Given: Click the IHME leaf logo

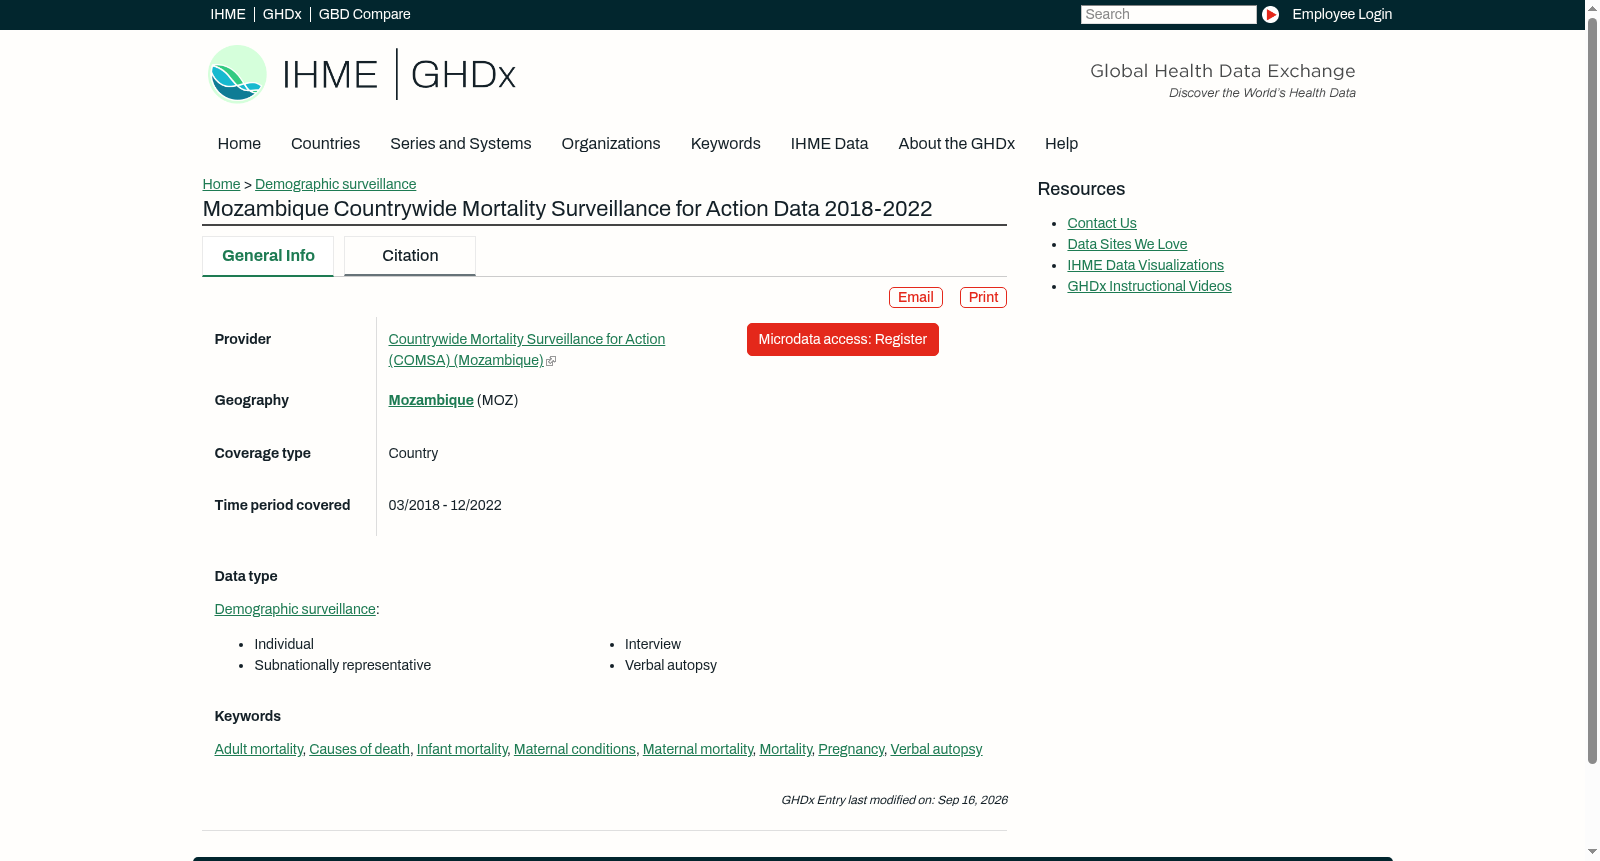Looking at the screenshot, I should (x=237, y=74).
